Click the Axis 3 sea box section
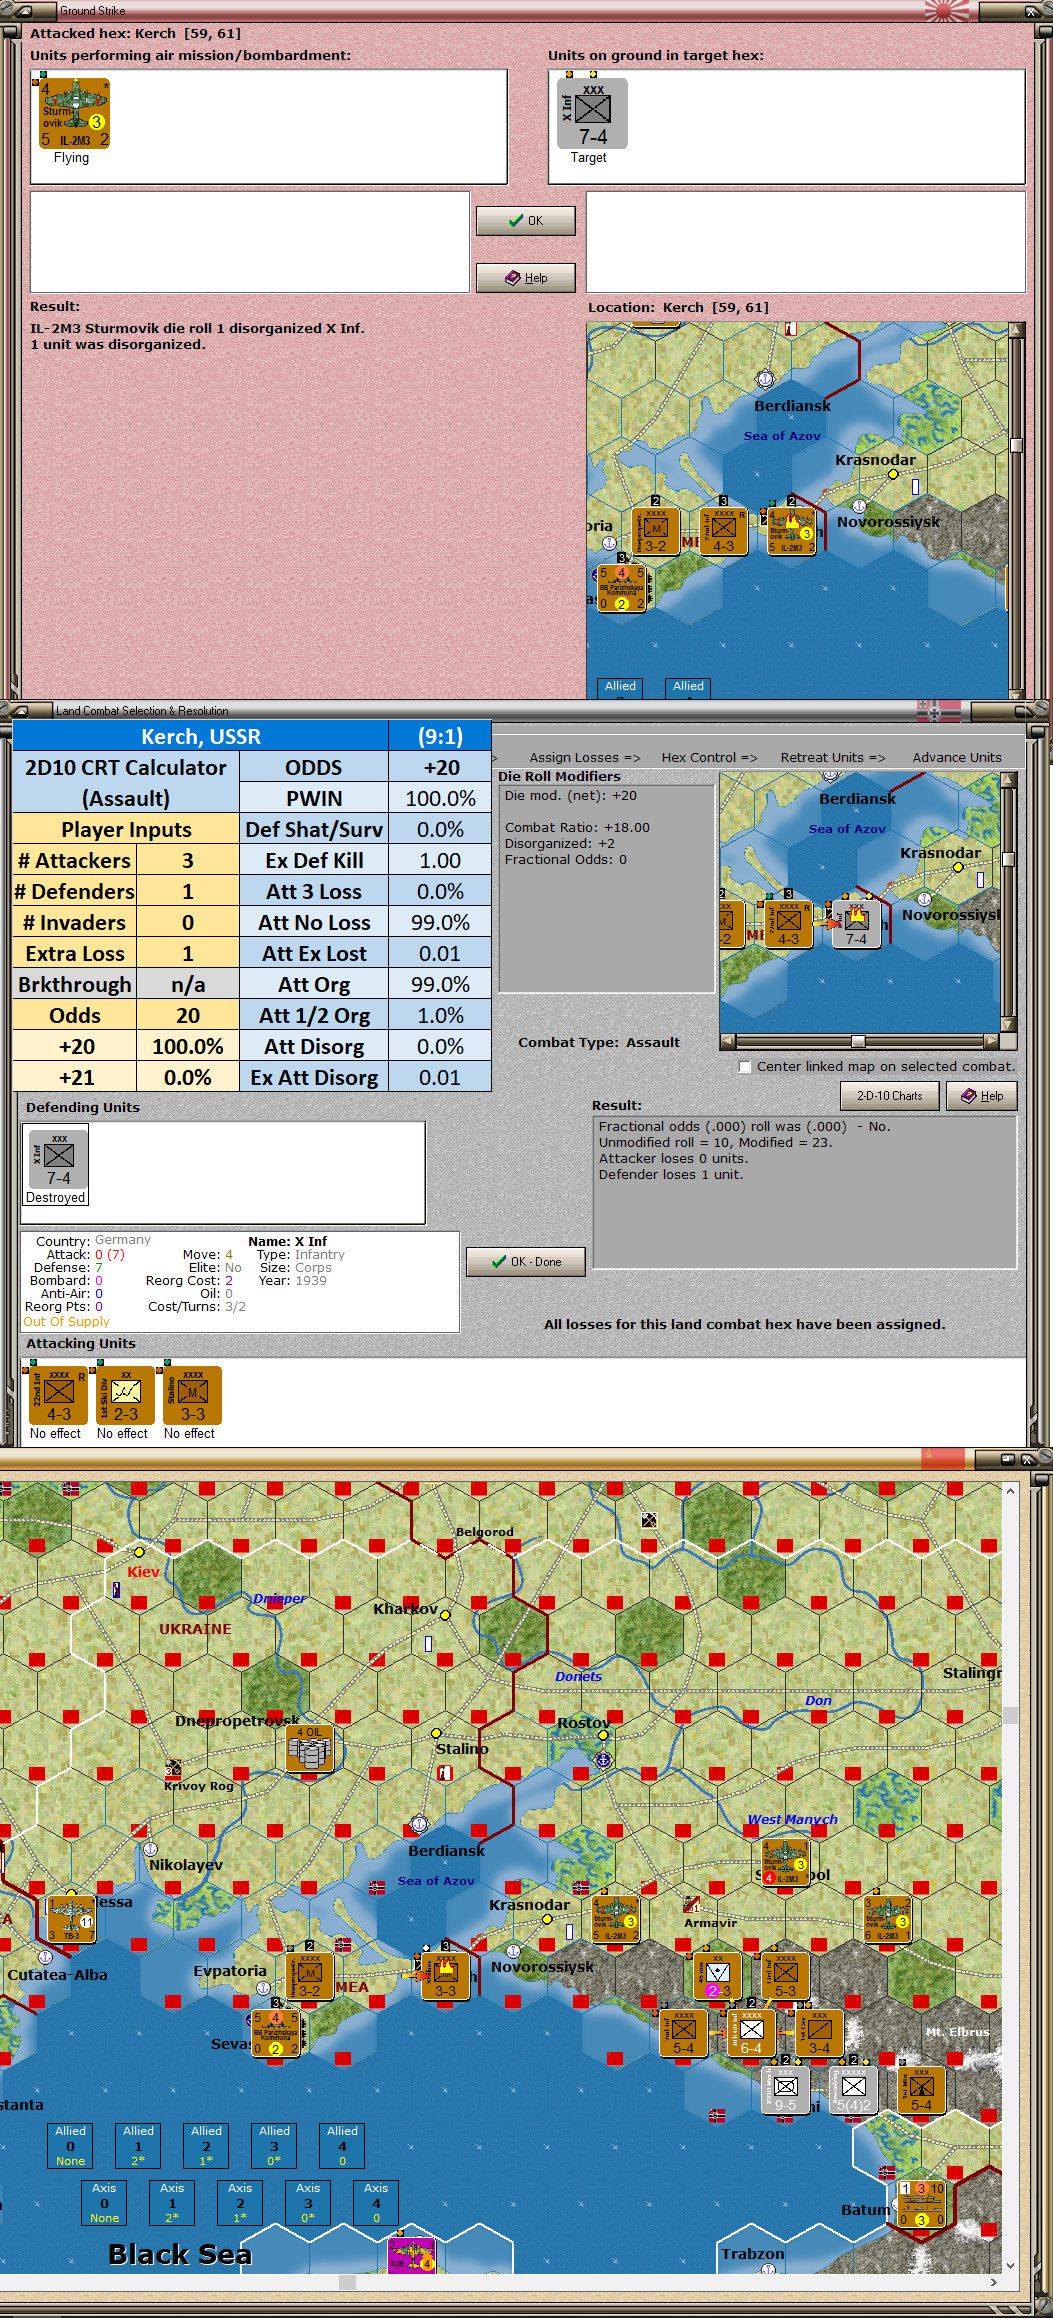Viewport: 1053px width, 2318px height. tap(308, 2202)
